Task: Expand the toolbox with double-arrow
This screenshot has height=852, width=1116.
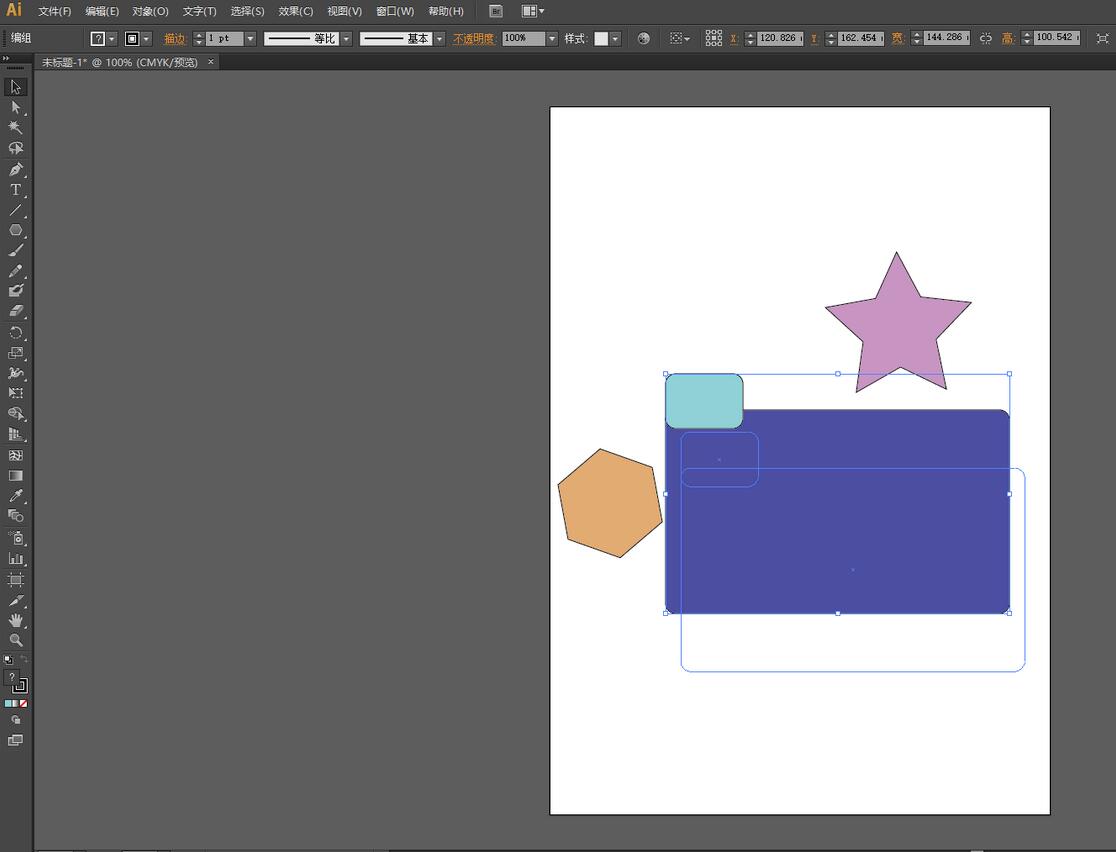Action: click(5, 58)
